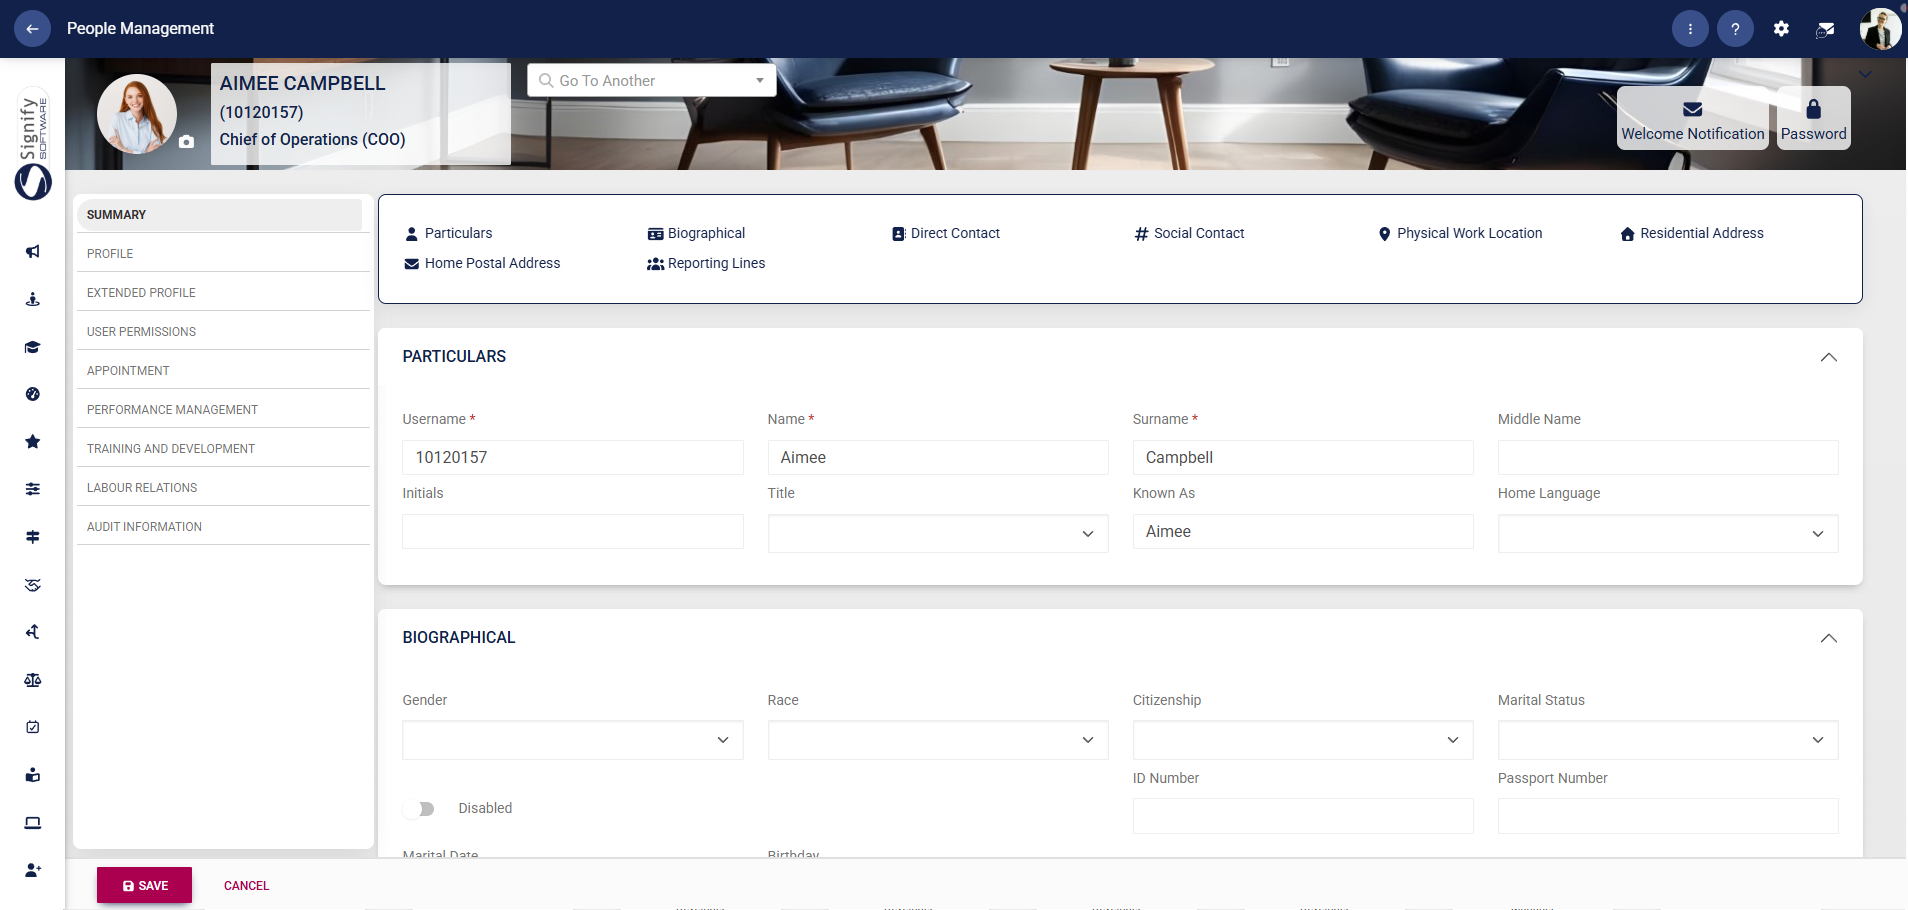Screen dimensions: 1908x910
Task: Open the settings gear in the top bar
Action: point(1780,28)
